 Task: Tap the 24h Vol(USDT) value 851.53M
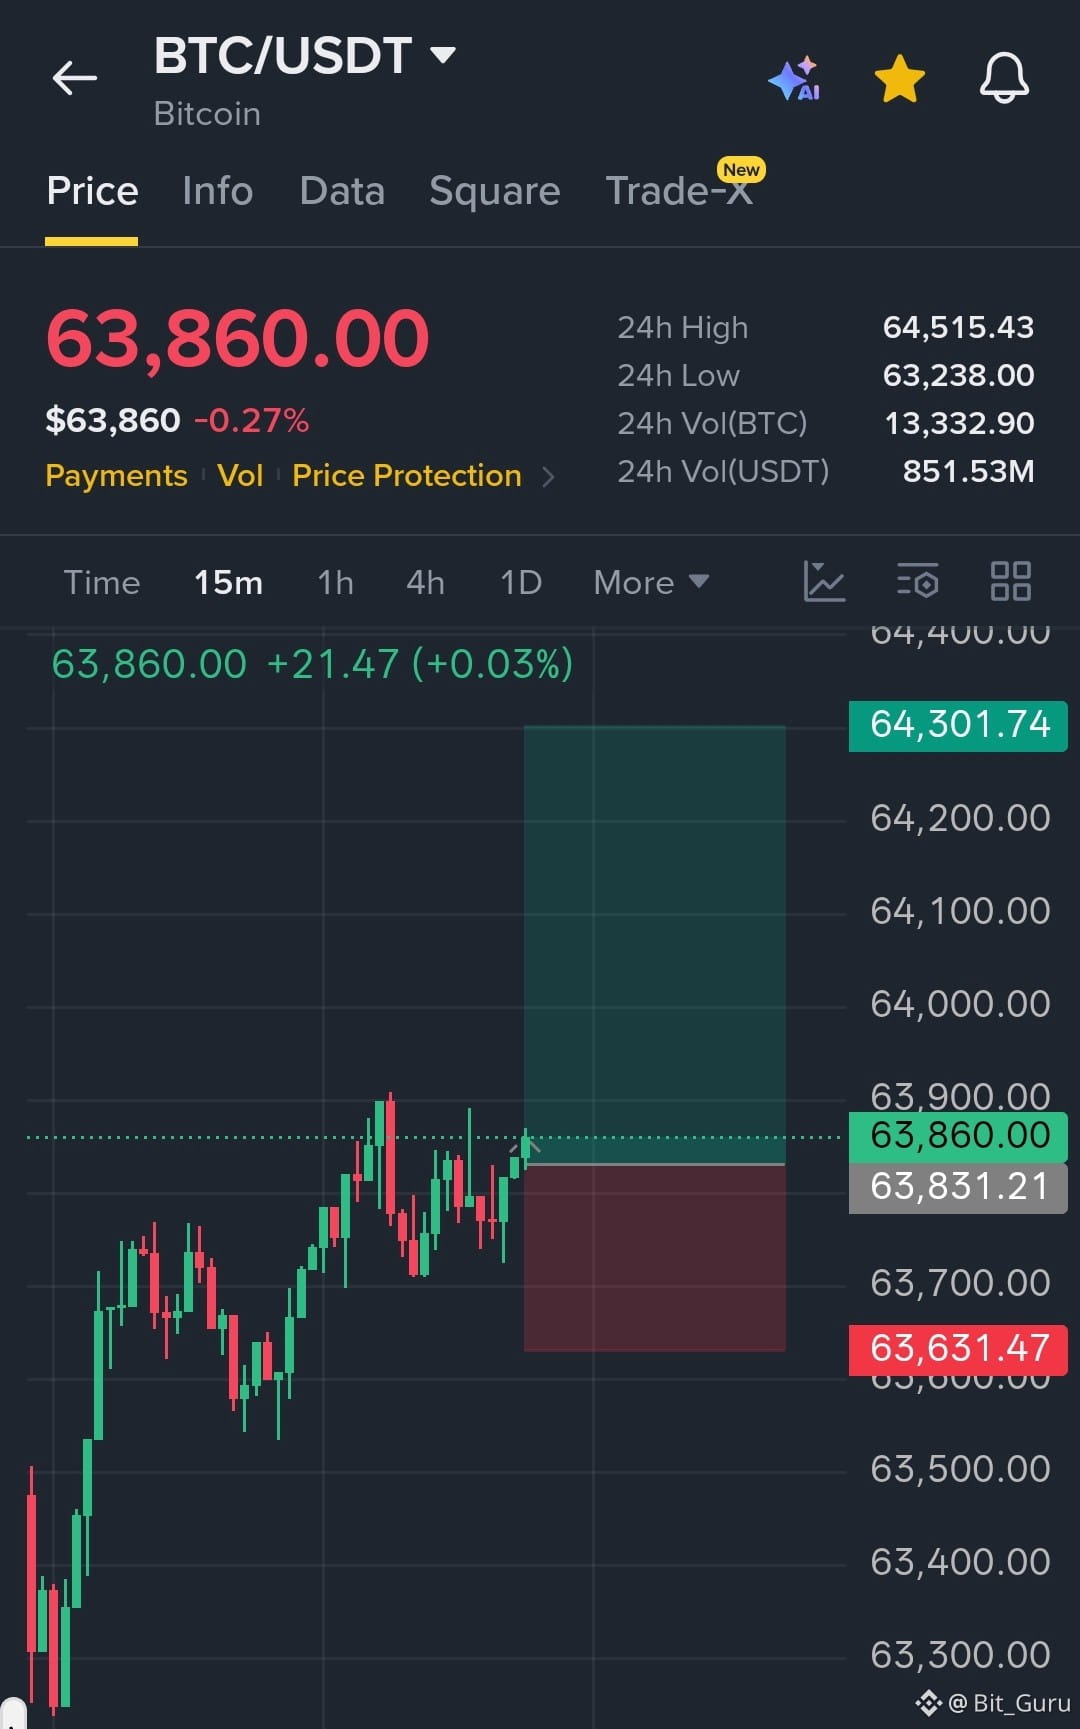point(968,472)
